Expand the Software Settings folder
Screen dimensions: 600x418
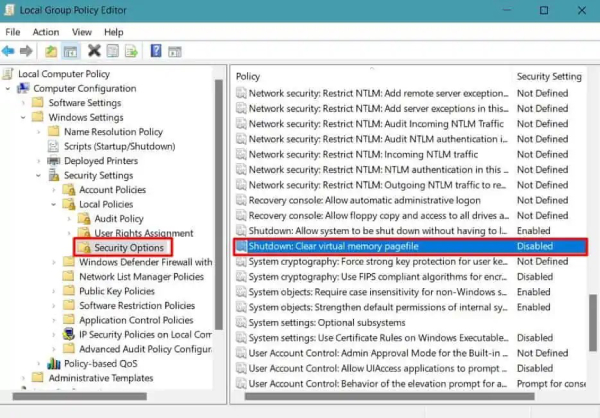(x=23, y=103)
